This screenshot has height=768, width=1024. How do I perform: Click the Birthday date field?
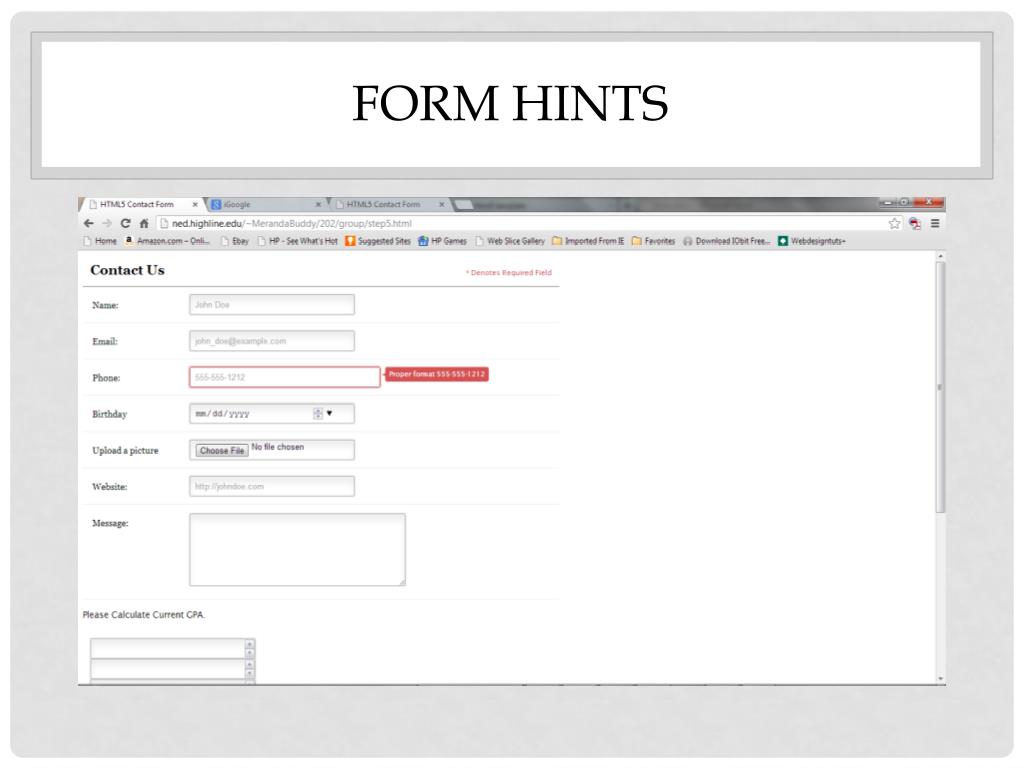(272, 413)
